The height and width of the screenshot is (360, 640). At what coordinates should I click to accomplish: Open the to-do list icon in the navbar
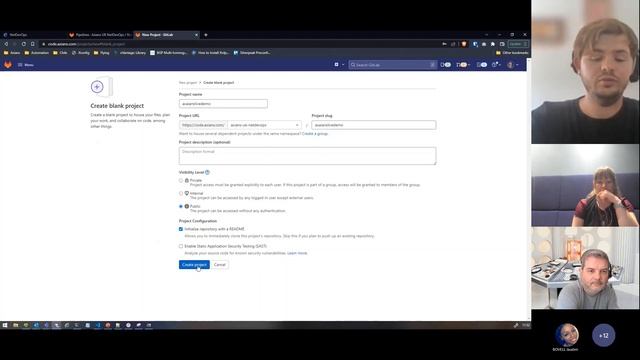[x=482, y=65]
